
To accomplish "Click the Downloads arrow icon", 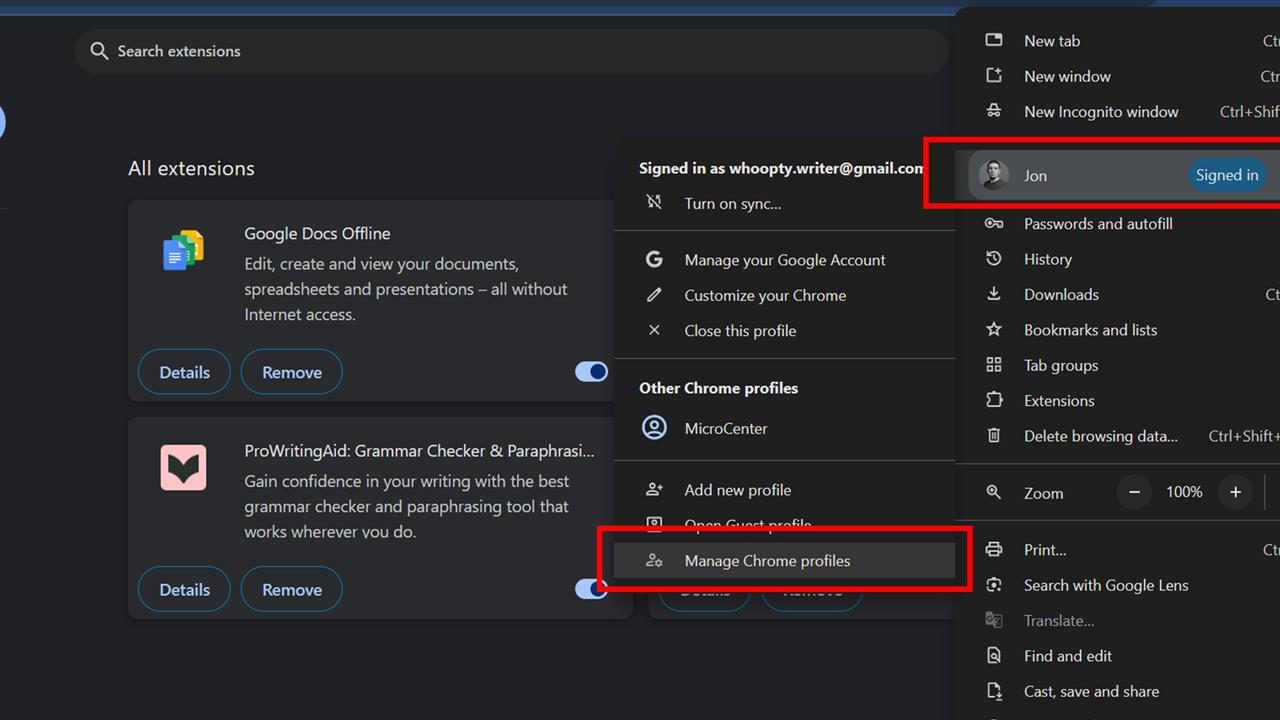I will click(x=994, y=294).
